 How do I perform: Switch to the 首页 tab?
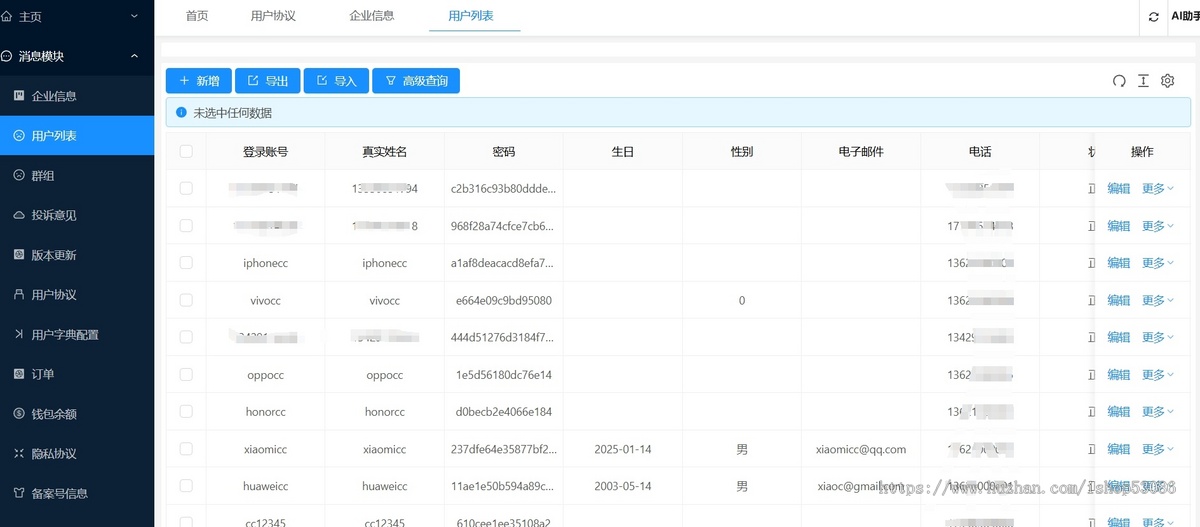click(x=197, y=16)
